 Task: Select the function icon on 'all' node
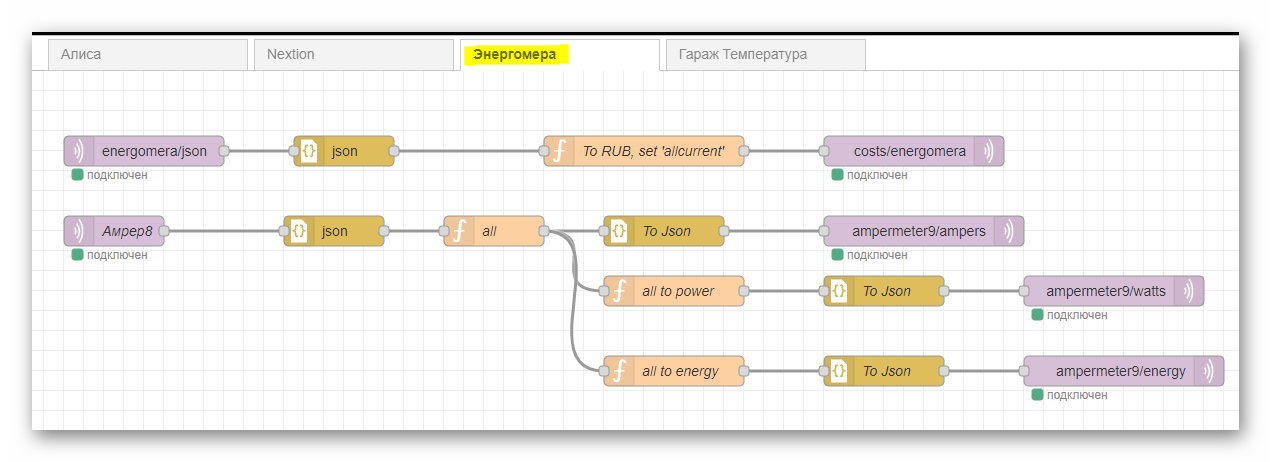click(459, 231)
